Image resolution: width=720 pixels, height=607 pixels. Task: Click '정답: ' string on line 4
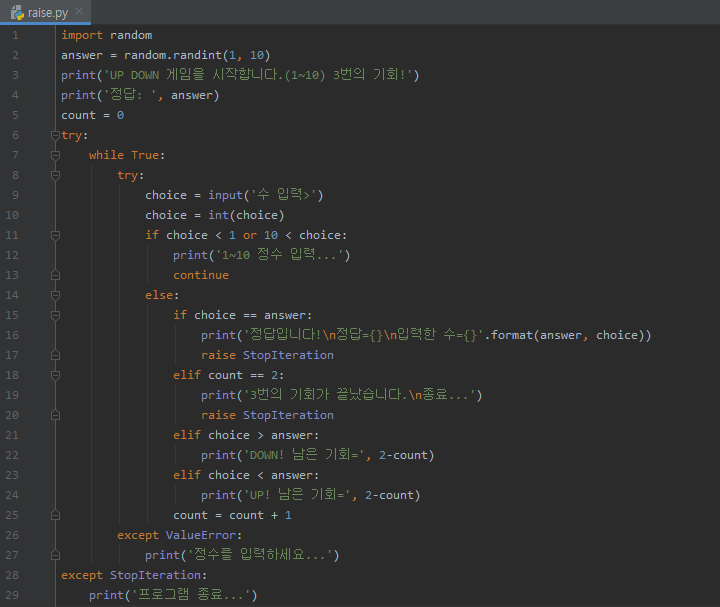click(x=130, y=95)
